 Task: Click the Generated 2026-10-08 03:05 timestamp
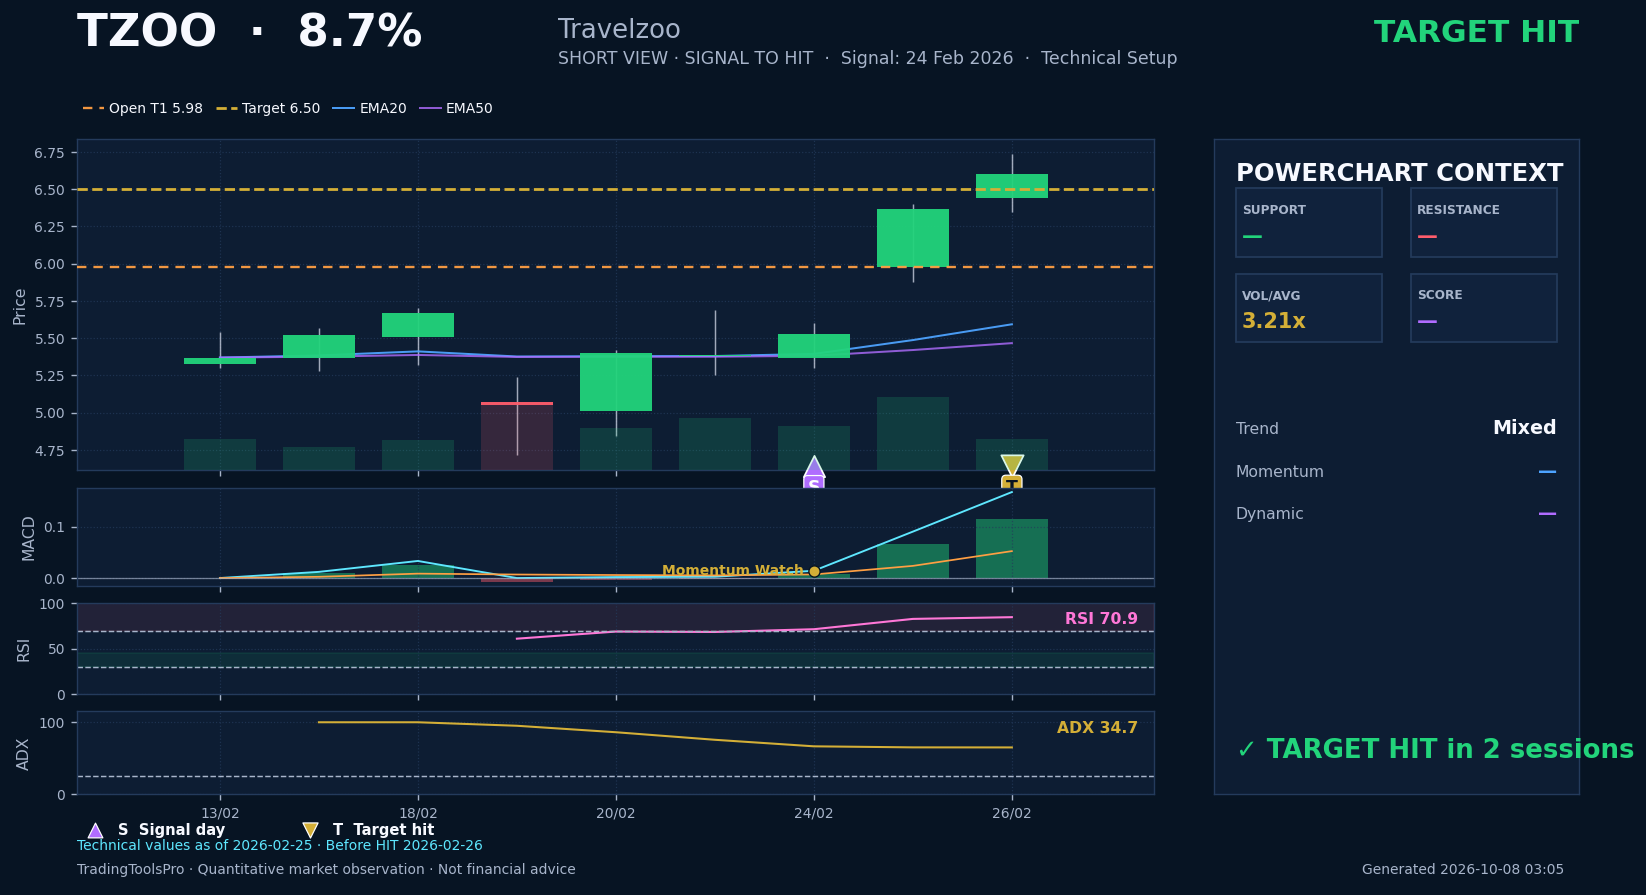click(x=1463, y=870)
